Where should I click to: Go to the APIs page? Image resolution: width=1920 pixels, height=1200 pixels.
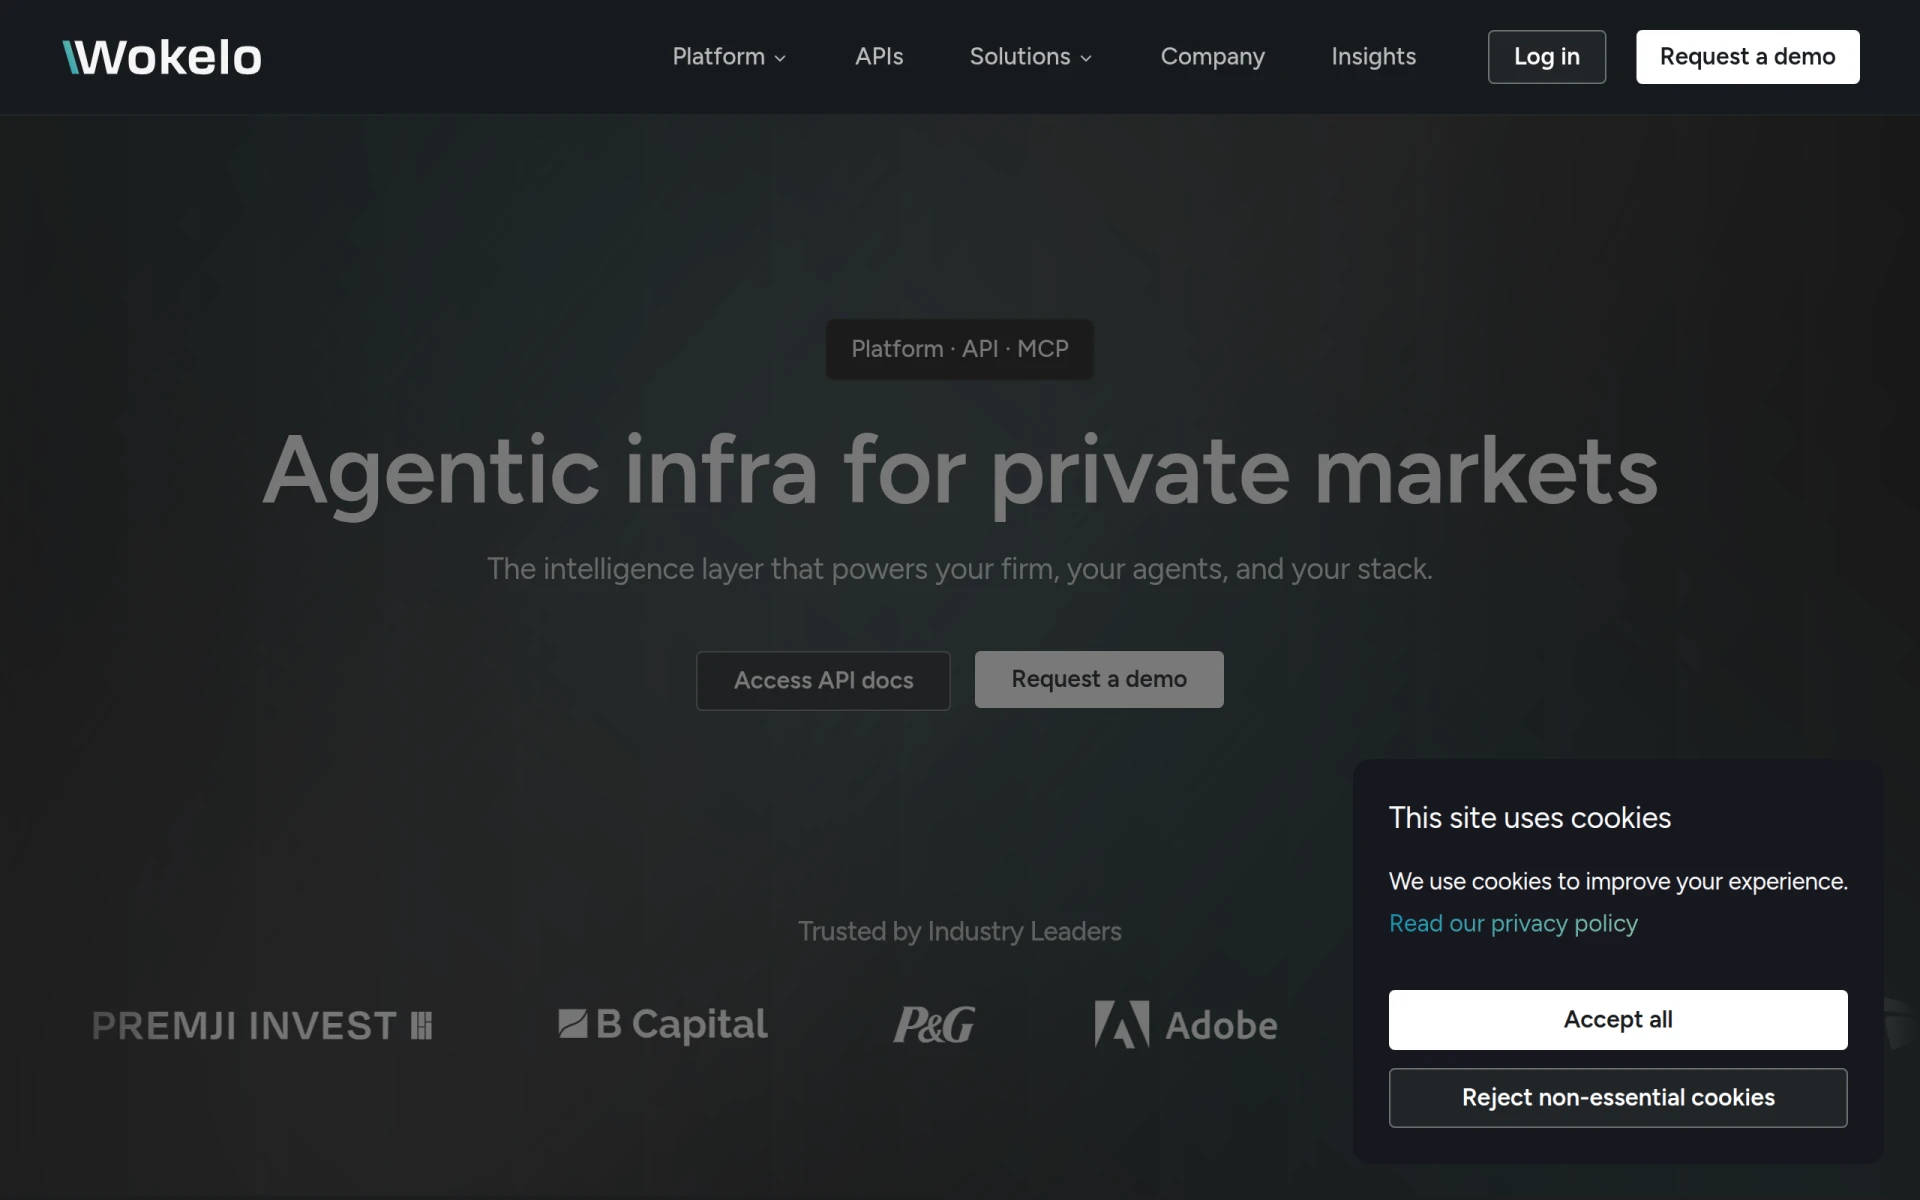[879, 57]
